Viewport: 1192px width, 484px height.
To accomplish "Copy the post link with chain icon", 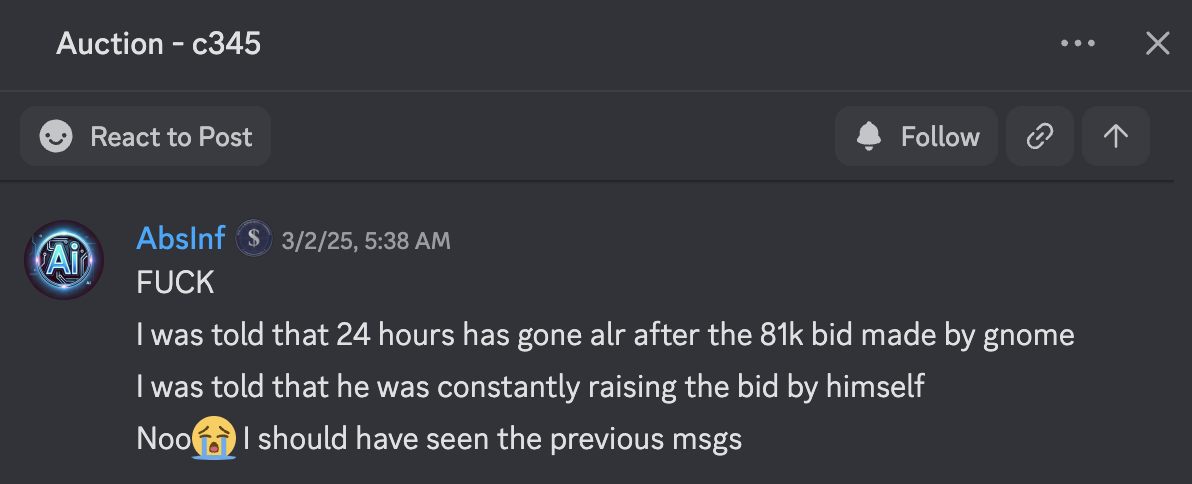I will point(1040,137).
